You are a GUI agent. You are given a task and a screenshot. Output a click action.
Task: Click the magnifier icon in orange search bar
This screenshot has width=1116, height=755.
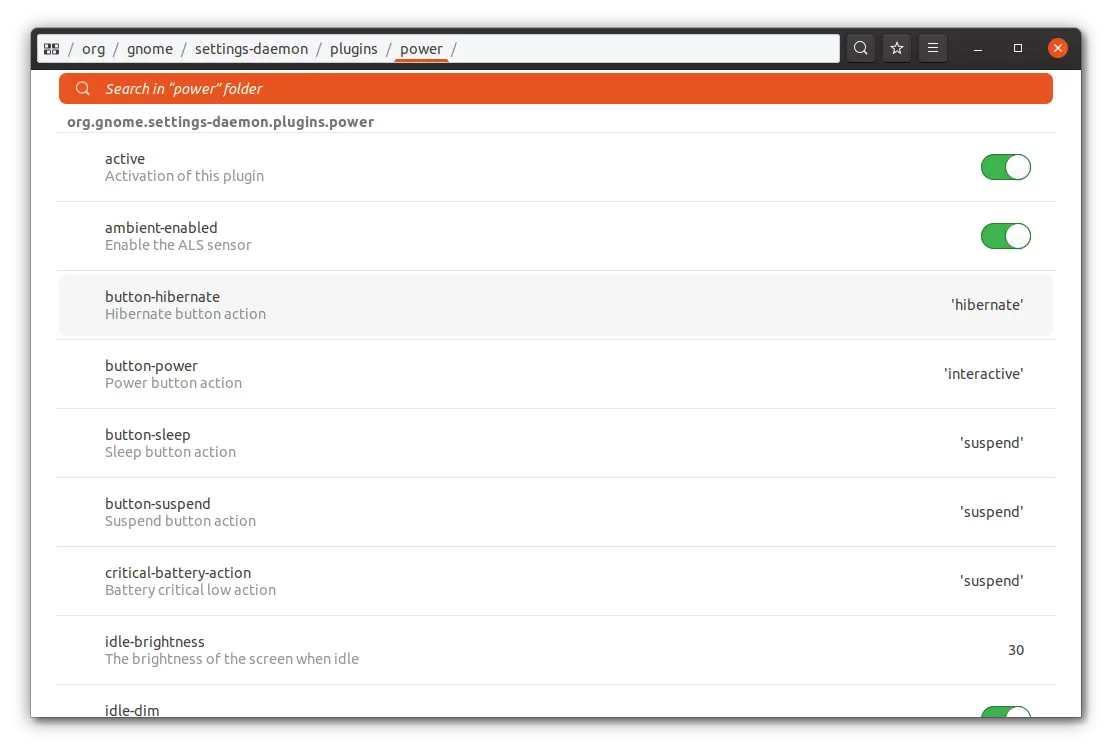(83, 88)
